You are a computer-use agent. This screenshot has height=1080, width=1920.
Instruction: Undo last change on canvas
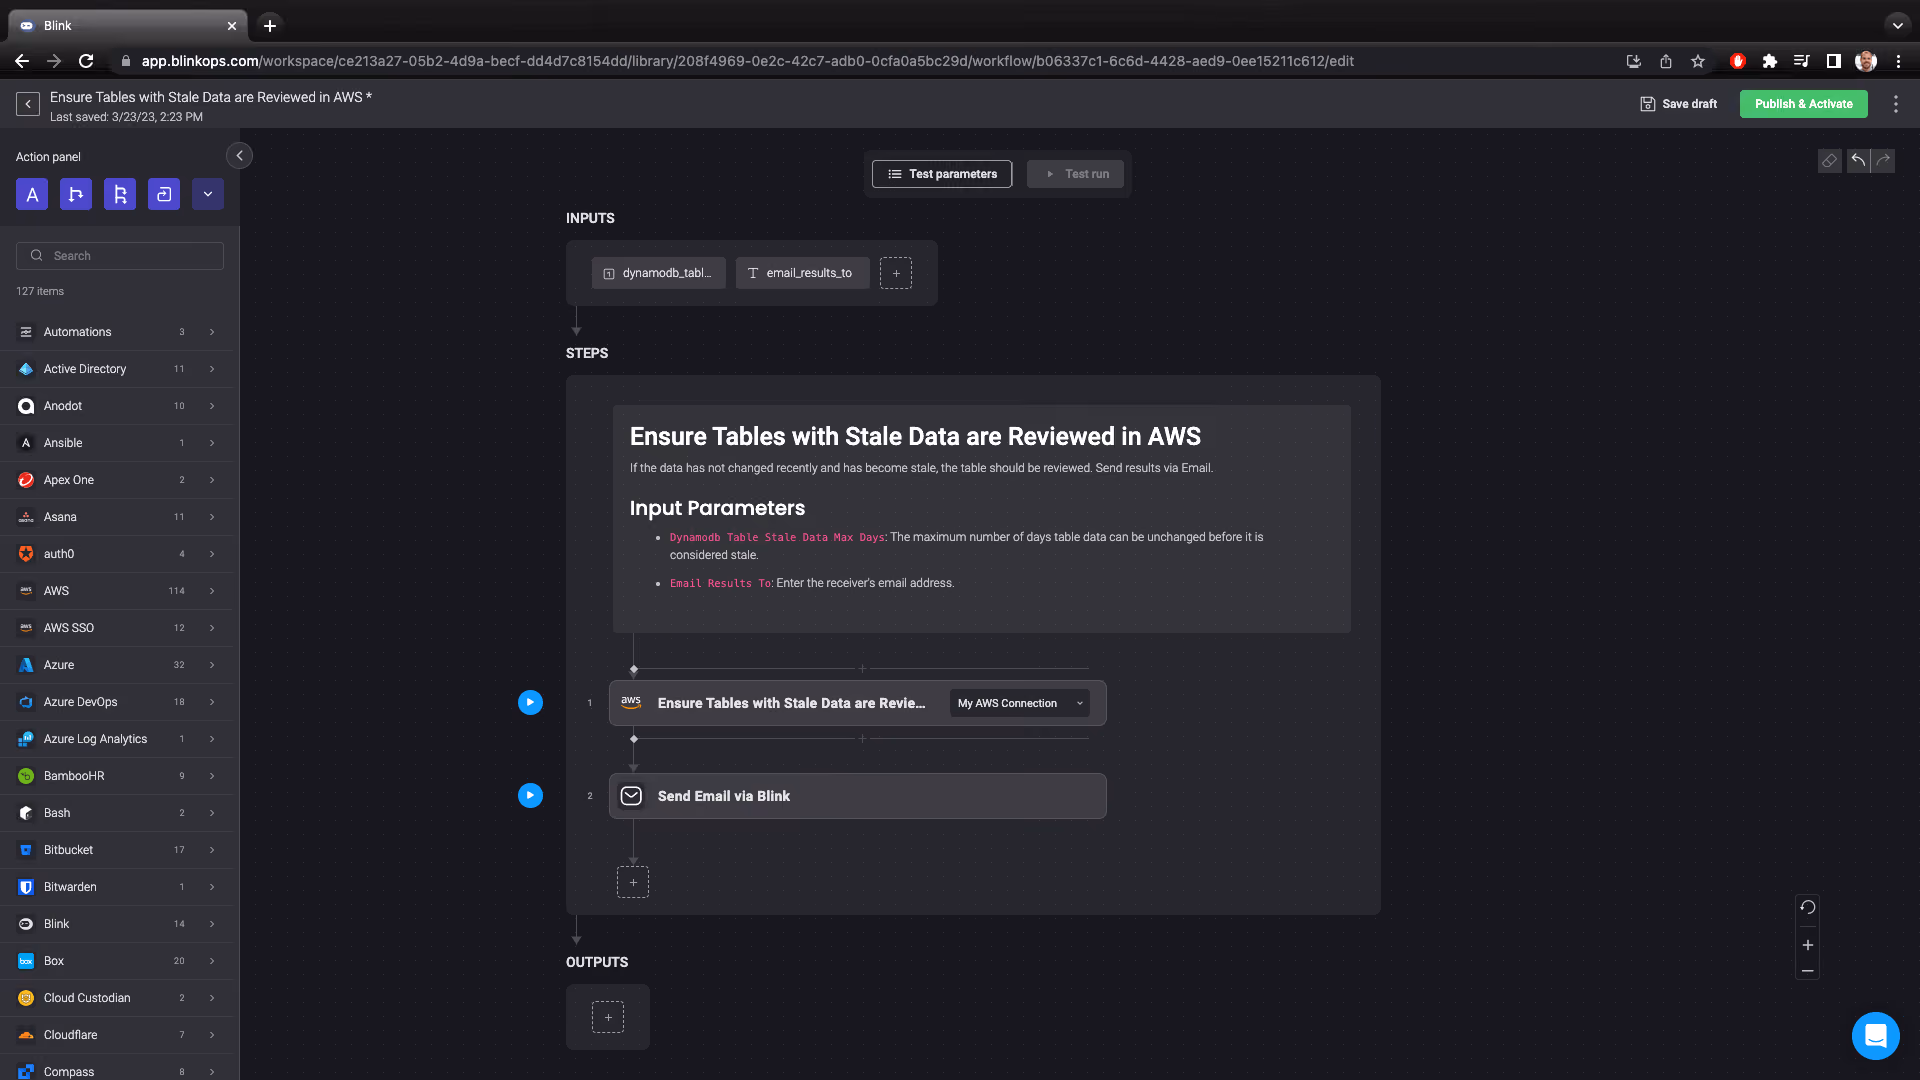tap(1858, 161)
